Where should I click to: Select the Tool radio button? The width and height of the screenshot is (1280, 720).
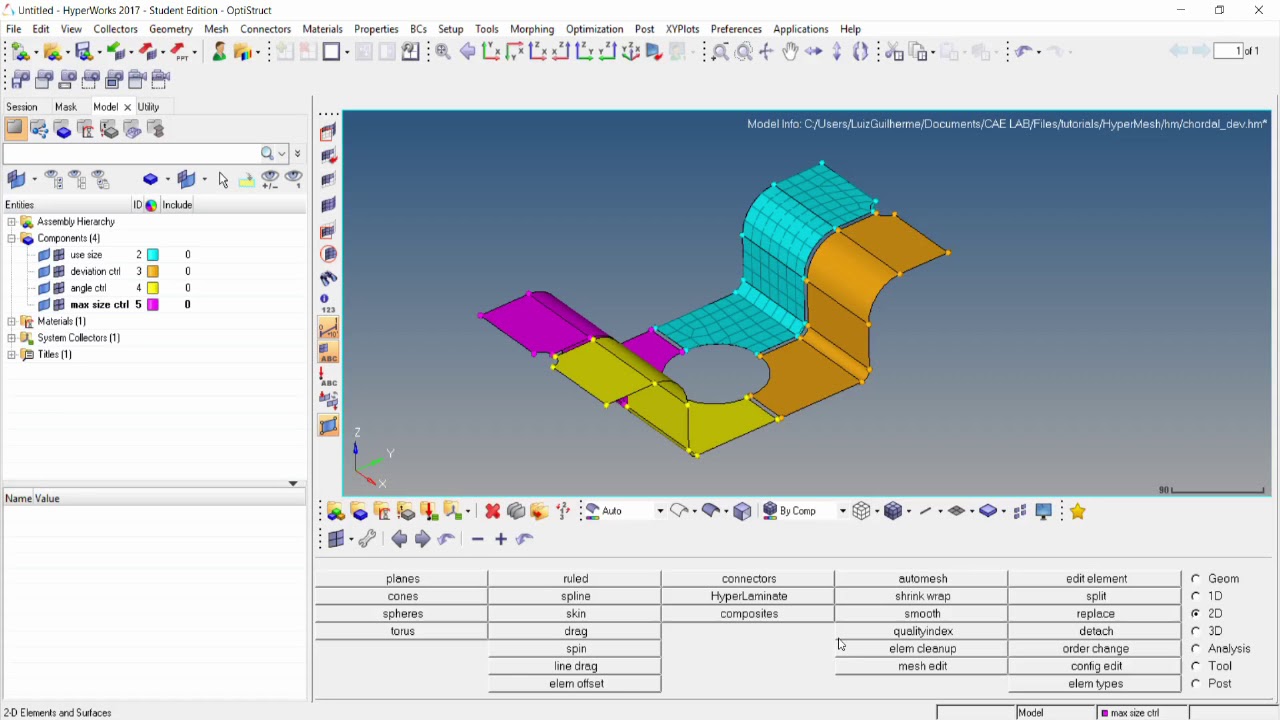tap(1195, 666)
